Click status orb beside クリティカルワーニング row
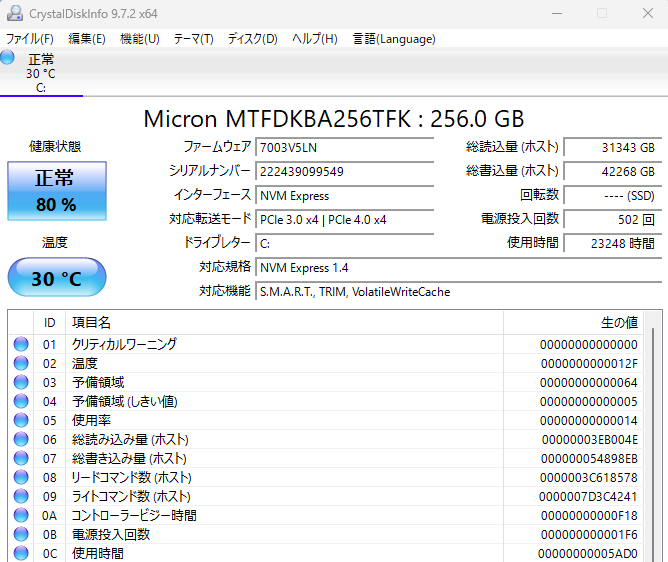Screen dimensions: 668x562 (x=21, y=344)
